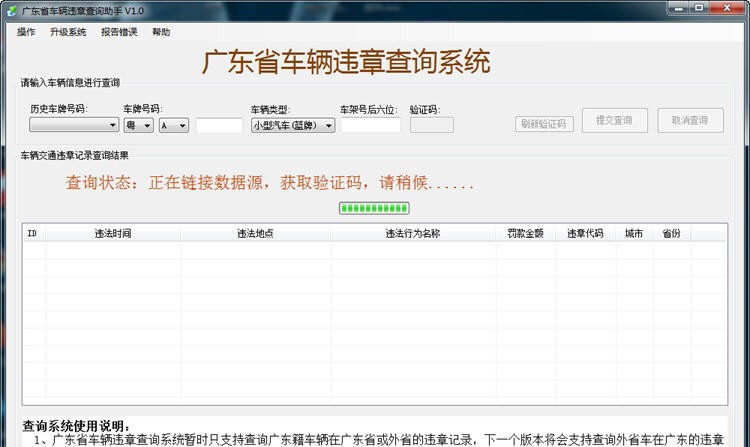Minimize the window

click(679, 8)
